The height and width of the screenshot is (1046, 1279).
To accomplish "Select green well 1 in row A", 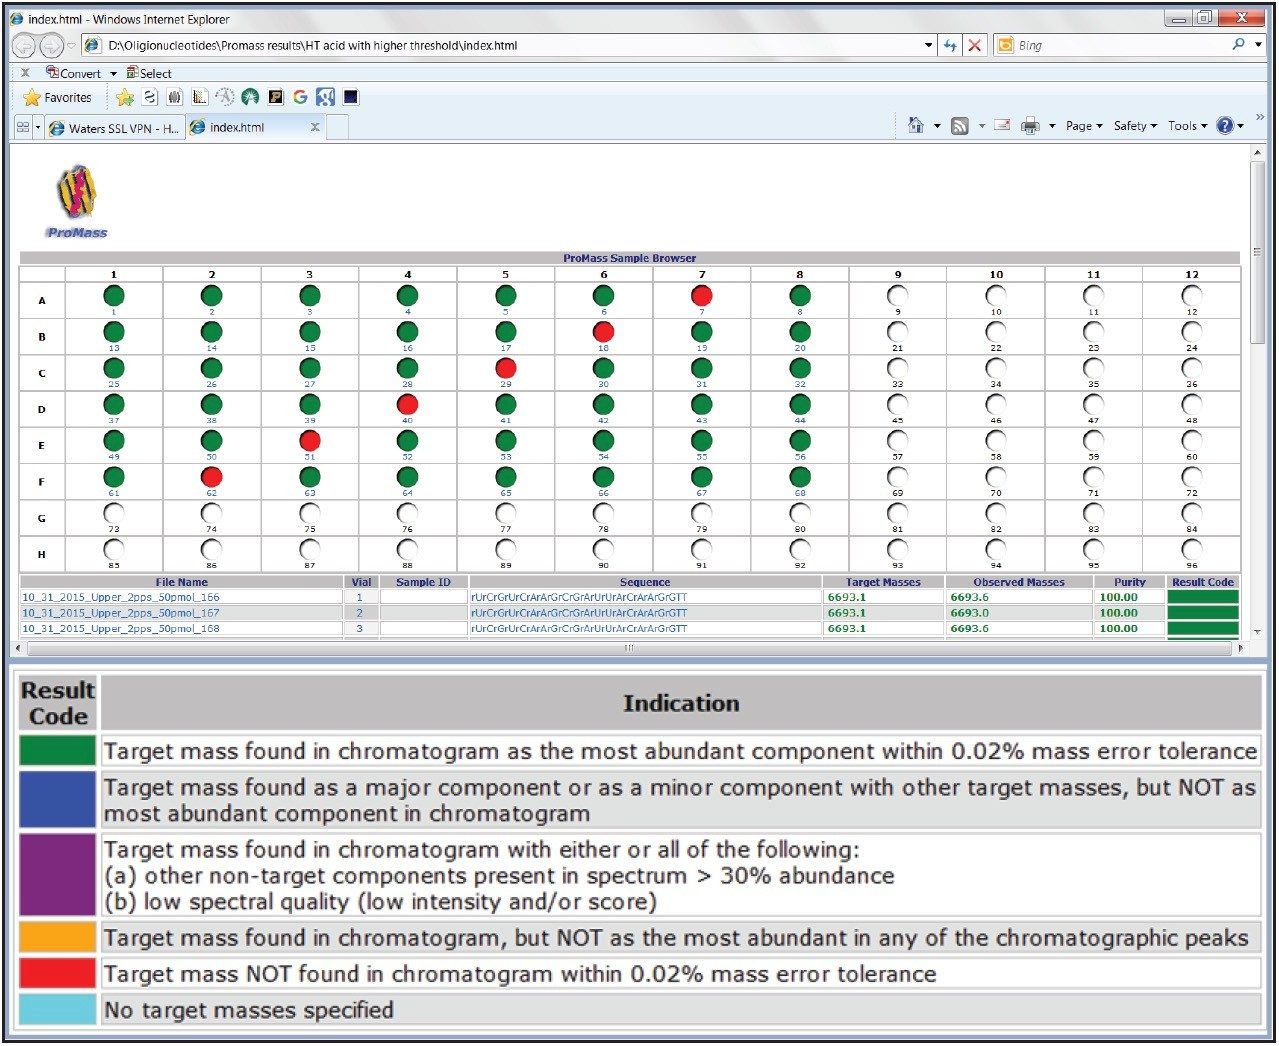I will click(114, 296).
